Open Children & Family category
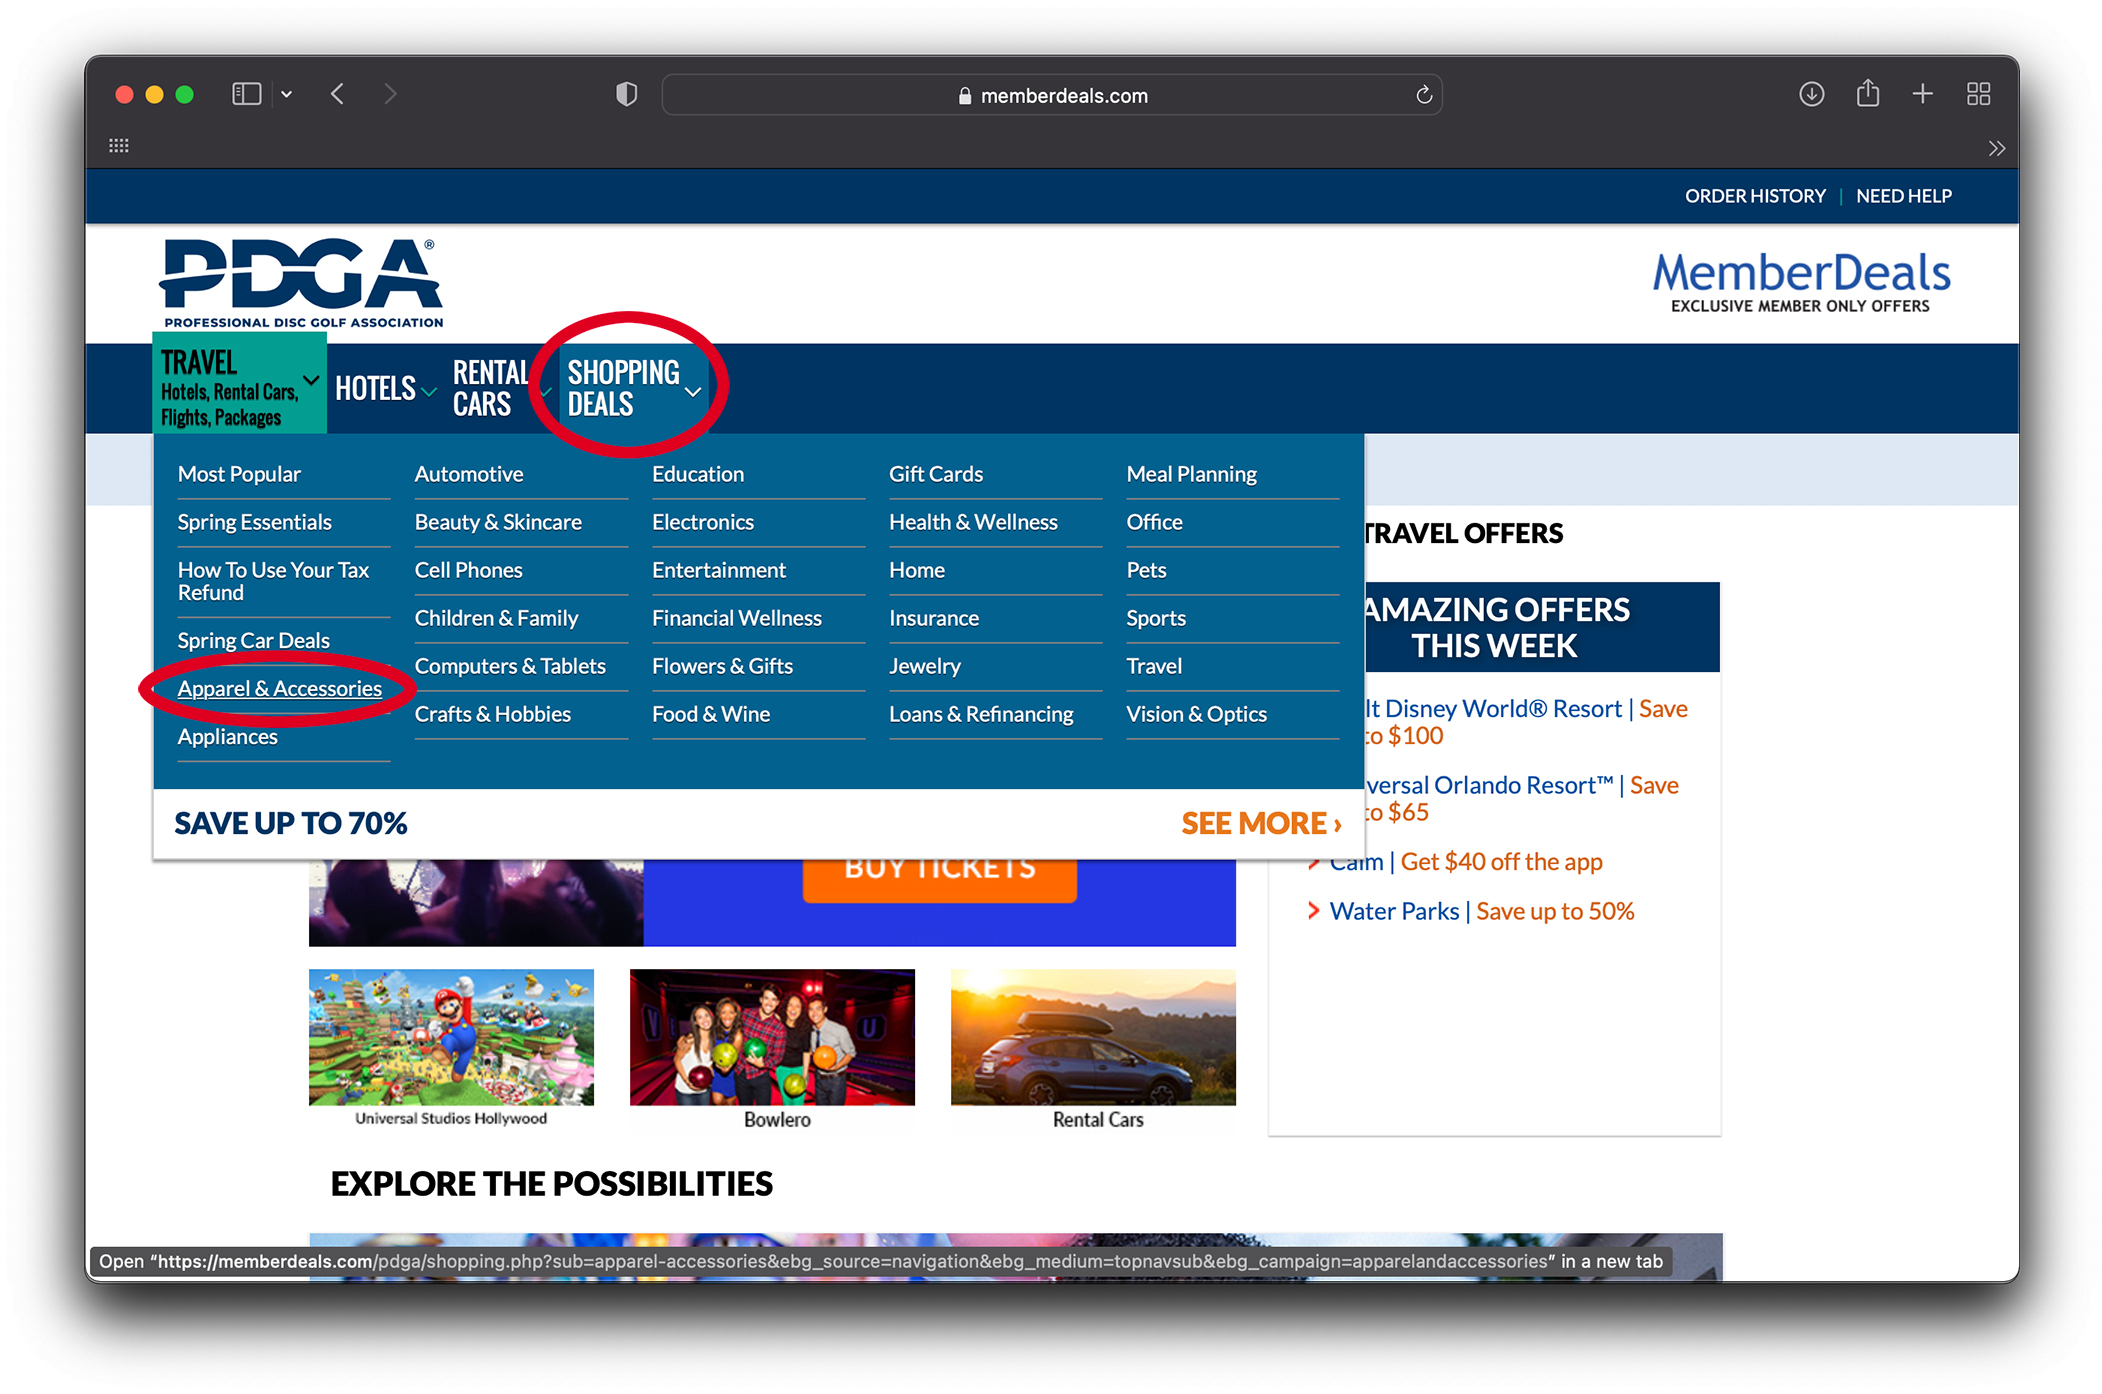Image resolution: width=2102 pixels, height=1394 pixels. coord(496,618)
